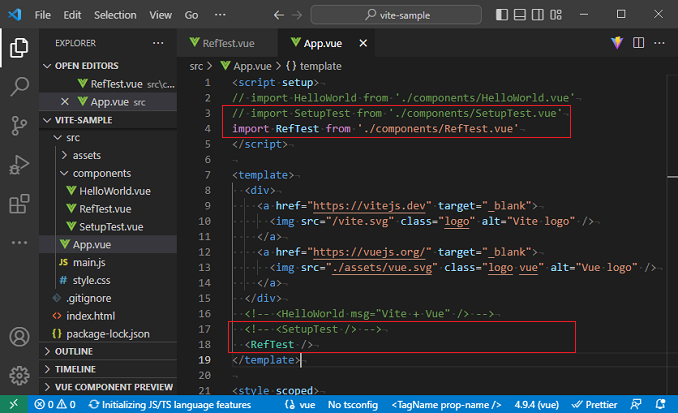Click the VS Code logo icon
Image resolution: width=678 pixels, height=413 pixels.
14,15
